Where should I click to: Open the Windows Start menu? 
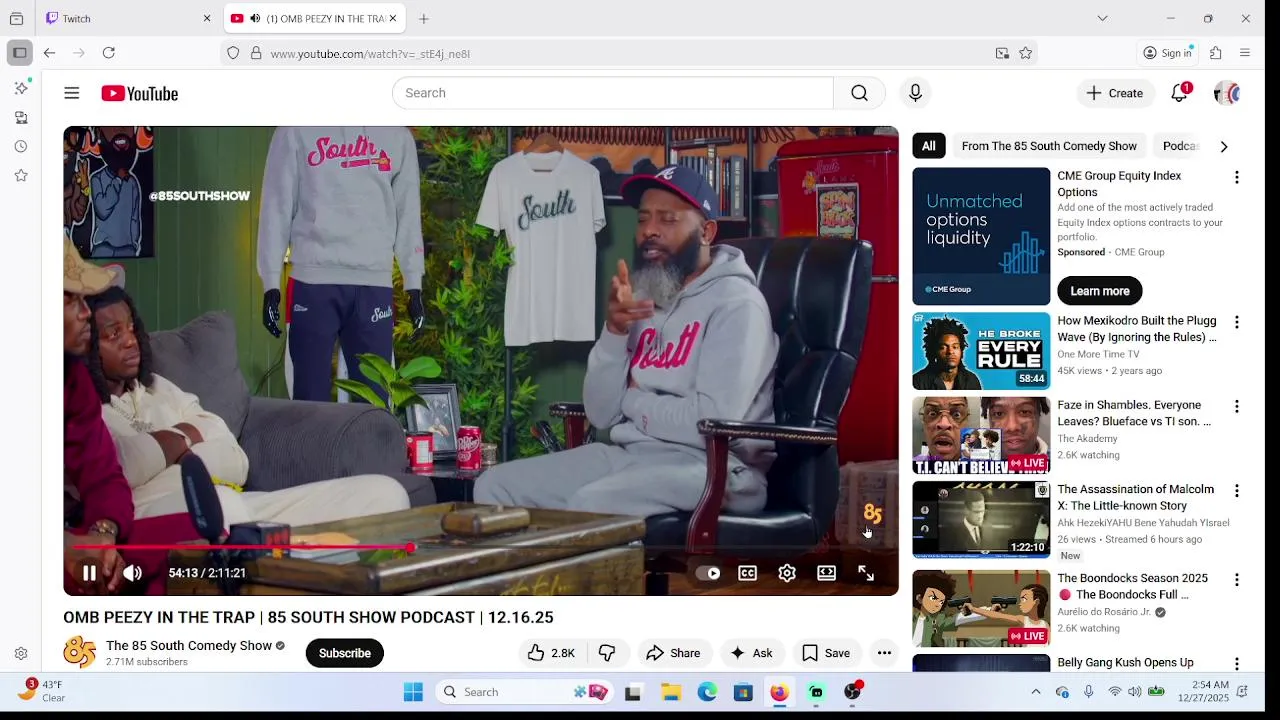(413, 692)
